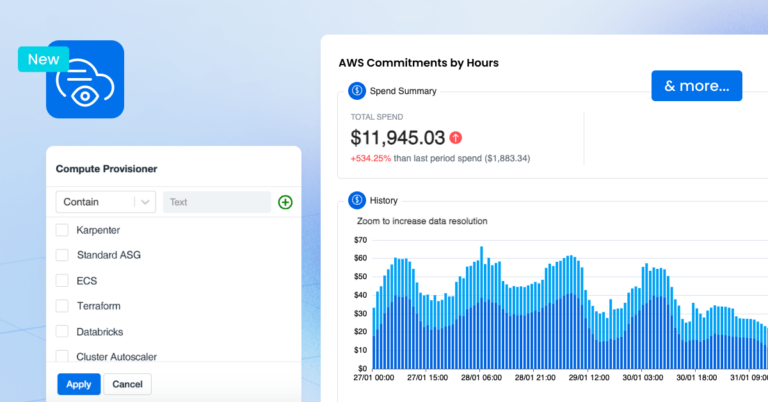Viewport: 768px width, 402px height.
Task: Click the Cancel button
Action: coord(127,384)
